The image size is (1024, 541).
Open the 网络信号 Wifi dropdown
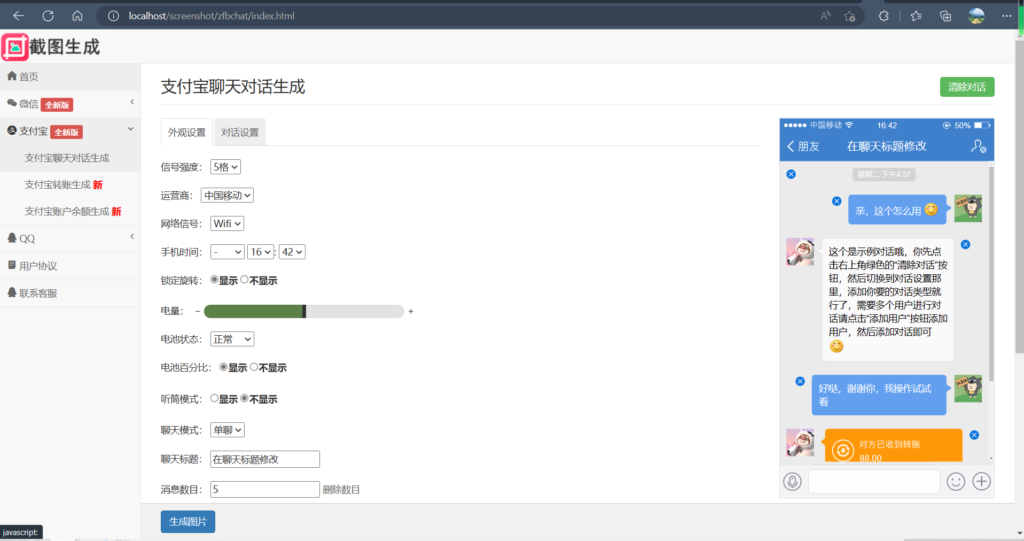point(227,223)
